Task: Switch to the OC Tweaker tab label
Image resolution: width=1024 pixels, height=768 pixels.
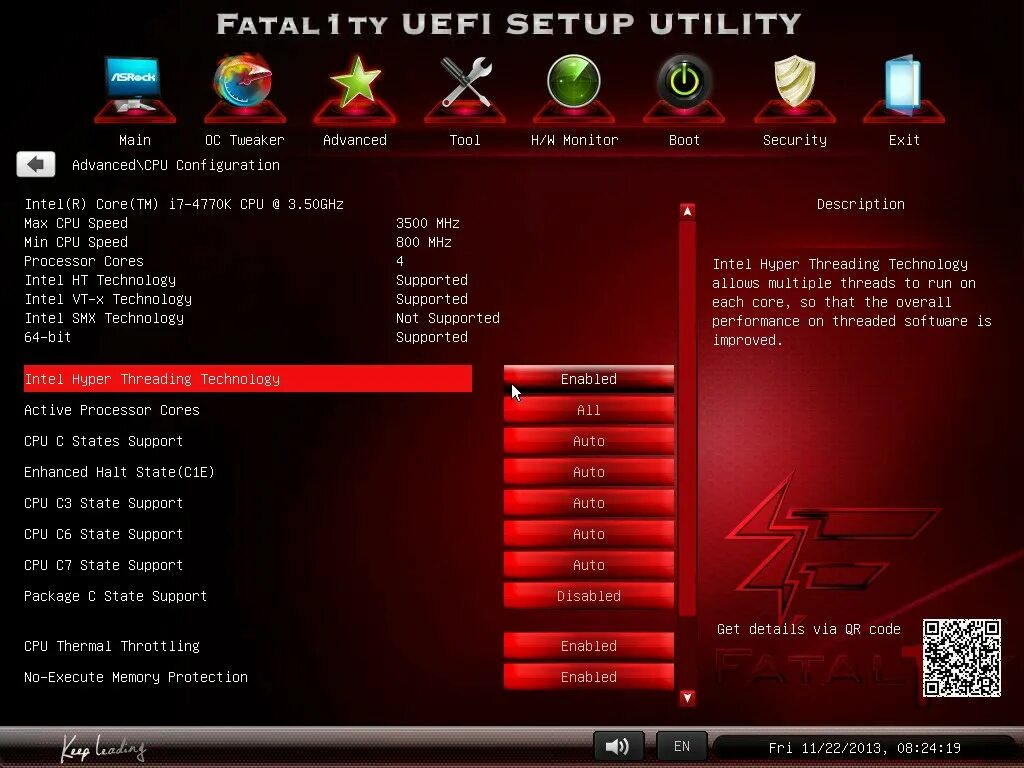Action: [x=245, y=140]
